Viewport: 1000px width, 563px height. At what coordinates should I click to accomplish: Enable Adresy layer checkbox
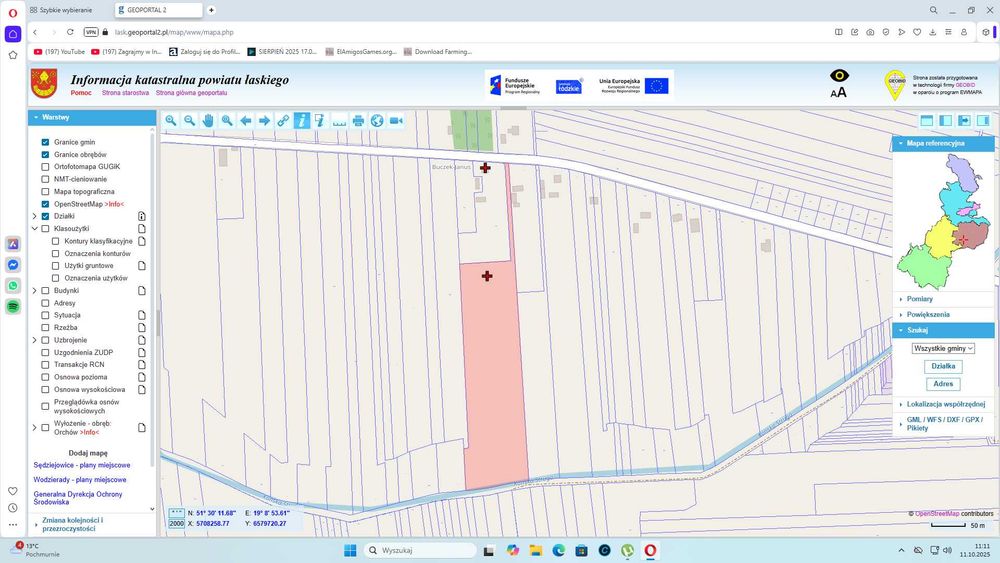[x=45, y=303]
